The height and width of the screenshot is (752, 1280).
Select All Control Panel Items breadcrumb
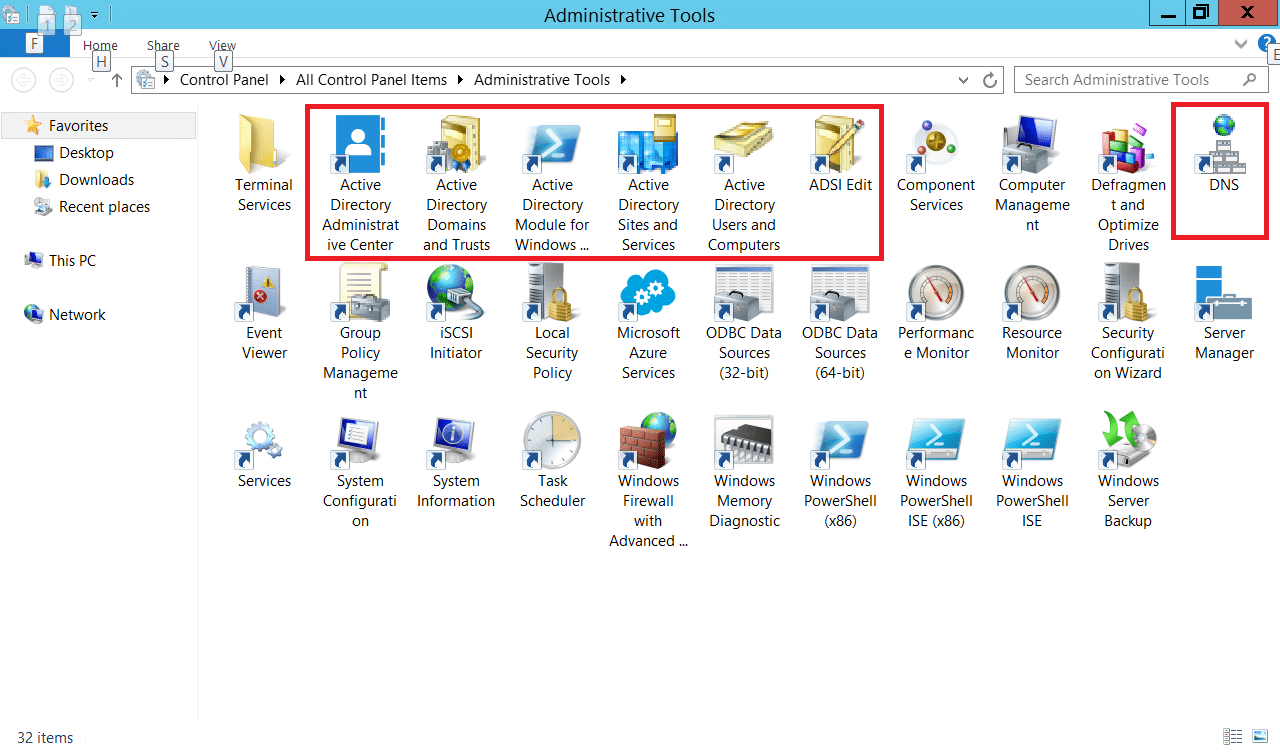371,80
